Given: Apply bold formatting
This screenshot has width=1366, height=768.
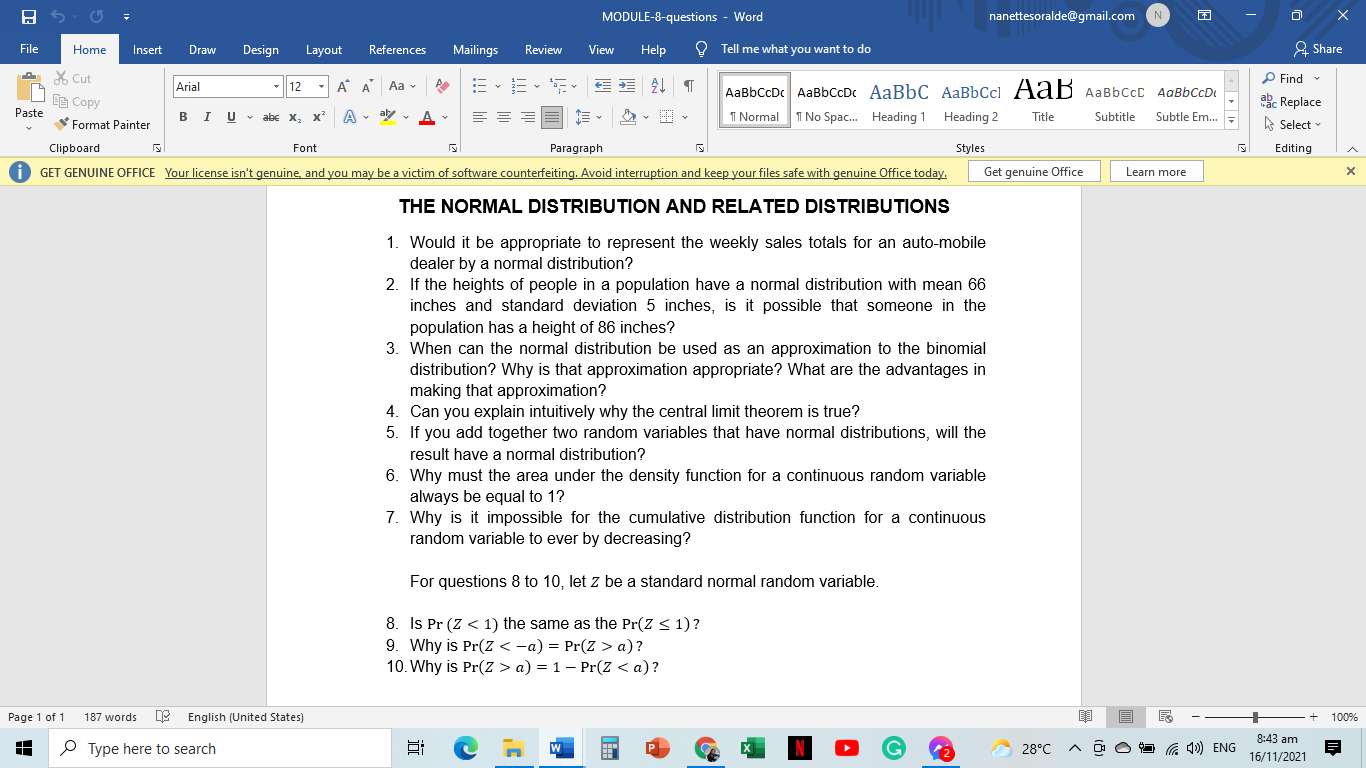Looking at the screenshot, I should point(183,116).
